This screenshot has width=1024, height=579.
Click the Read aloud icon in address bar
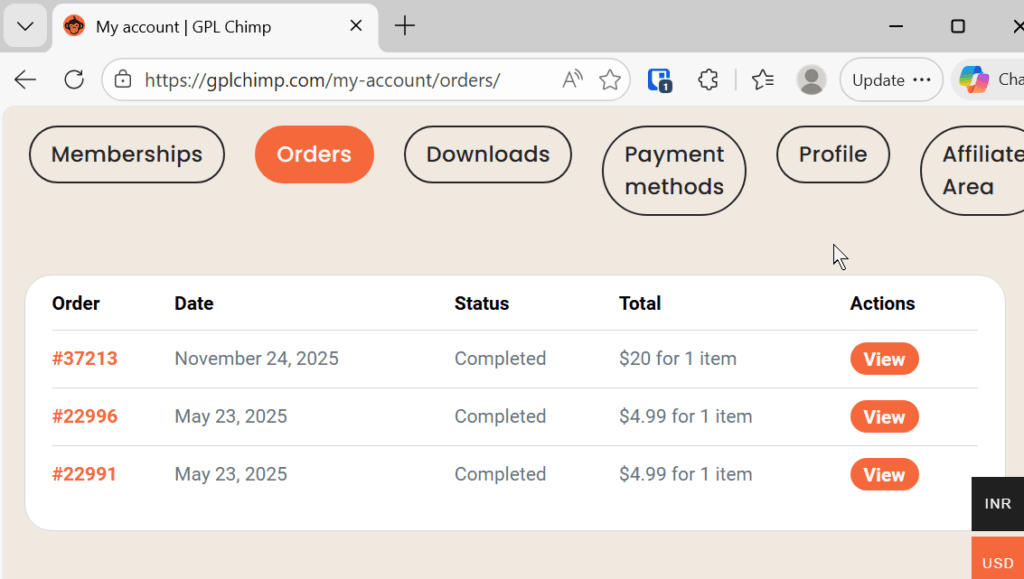coord(572,80)
